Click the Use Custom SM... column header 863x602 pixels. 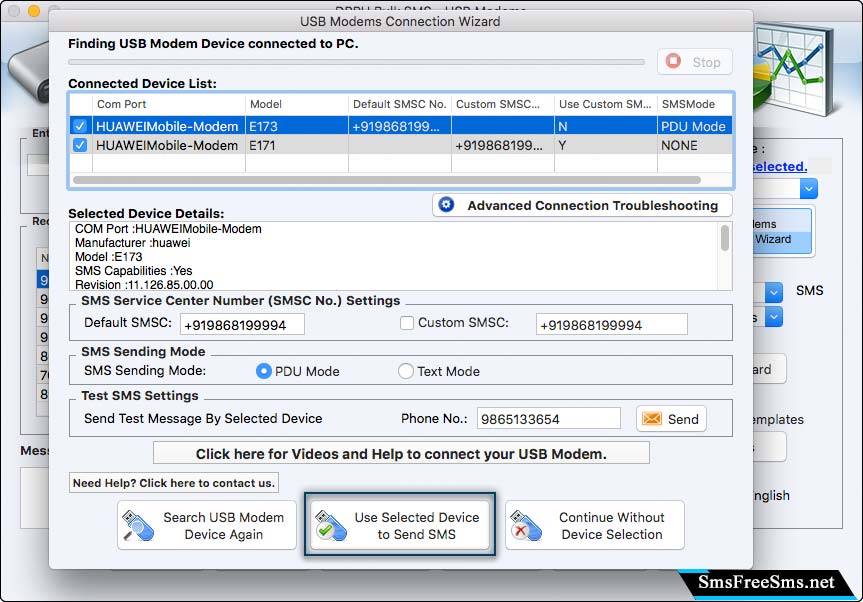[605, 104]
